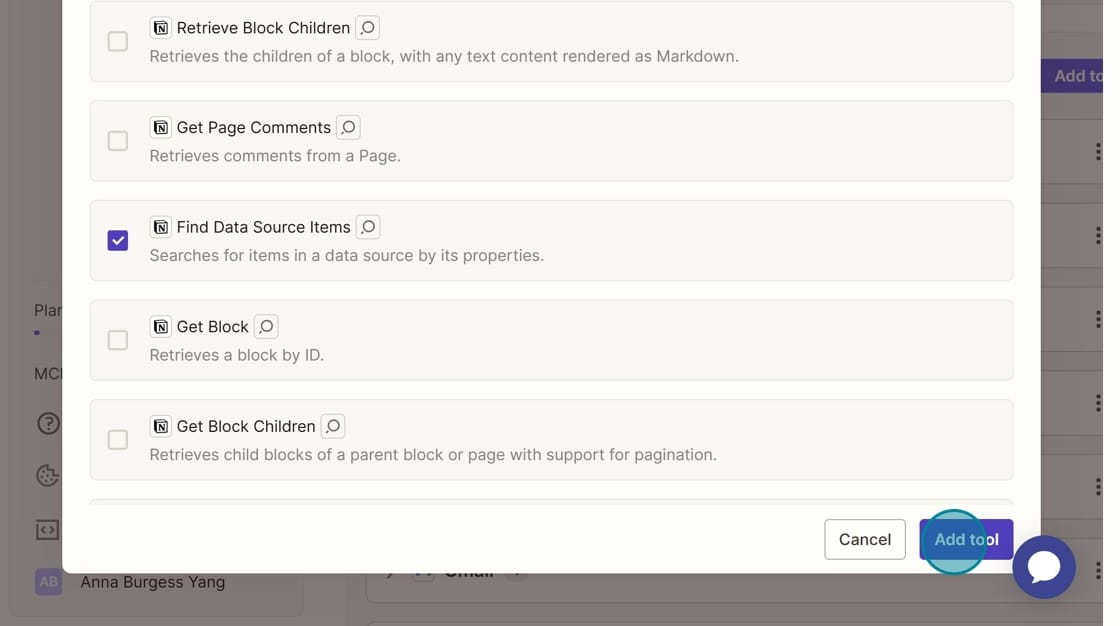This screenshot has width=1120, height=626.
Task: Check the Get Page Comments tool
Action: [118, 141]
